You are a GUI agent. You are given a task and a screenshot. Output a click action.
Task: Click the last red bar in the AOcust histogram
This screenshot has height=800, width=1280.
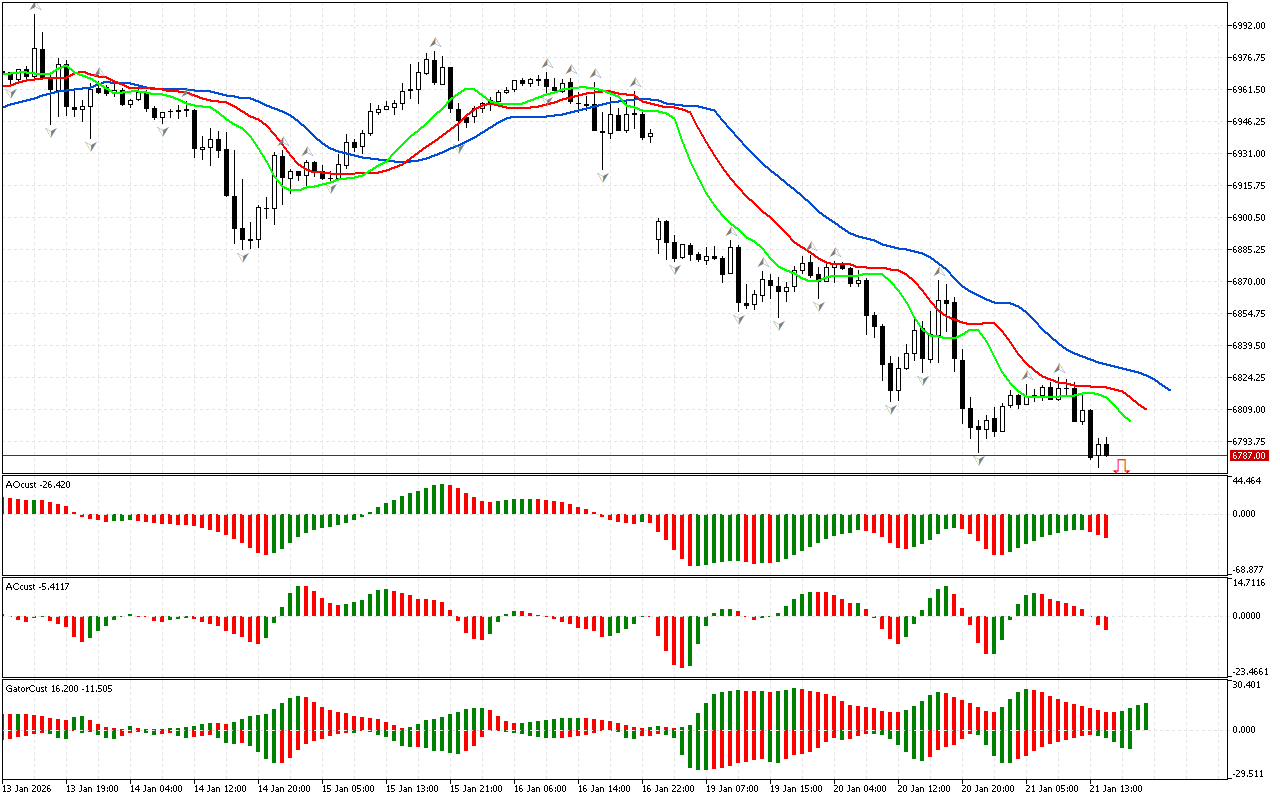tap(1105, 526)
